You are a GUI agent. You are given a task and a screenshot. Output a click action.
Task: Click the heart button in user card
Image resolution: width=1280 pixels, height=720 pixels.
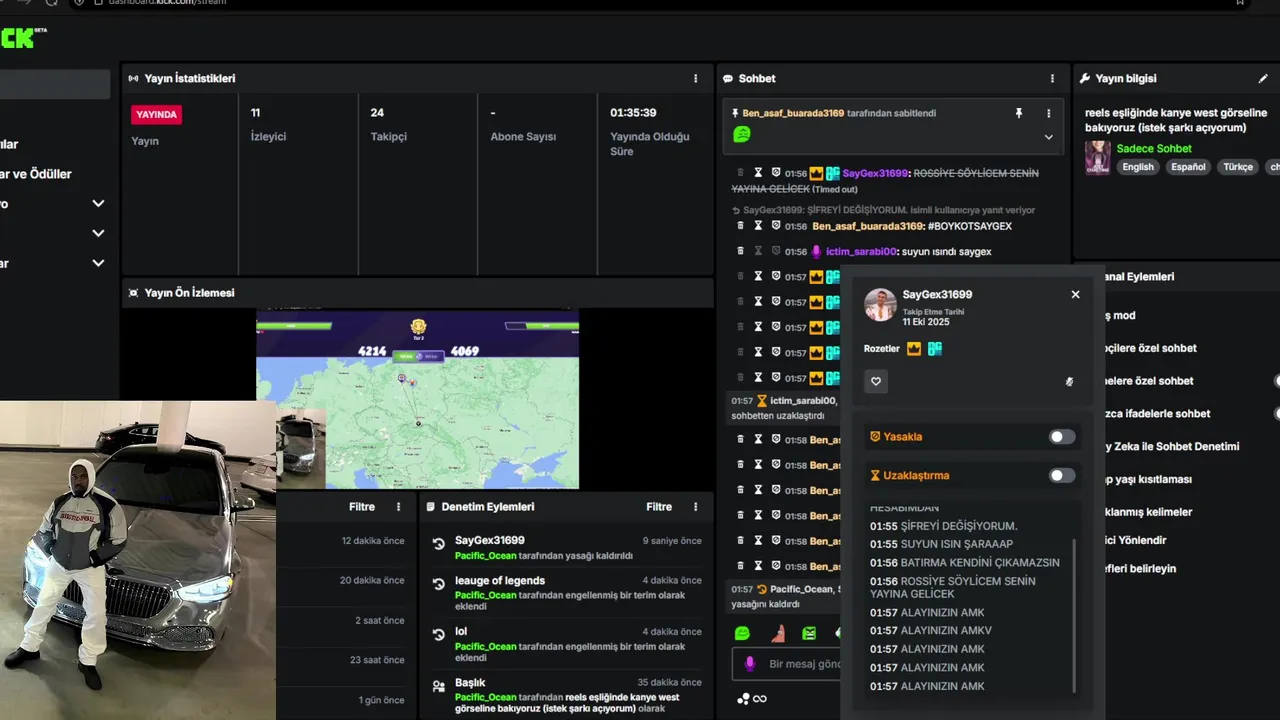[x=876, y=381]
